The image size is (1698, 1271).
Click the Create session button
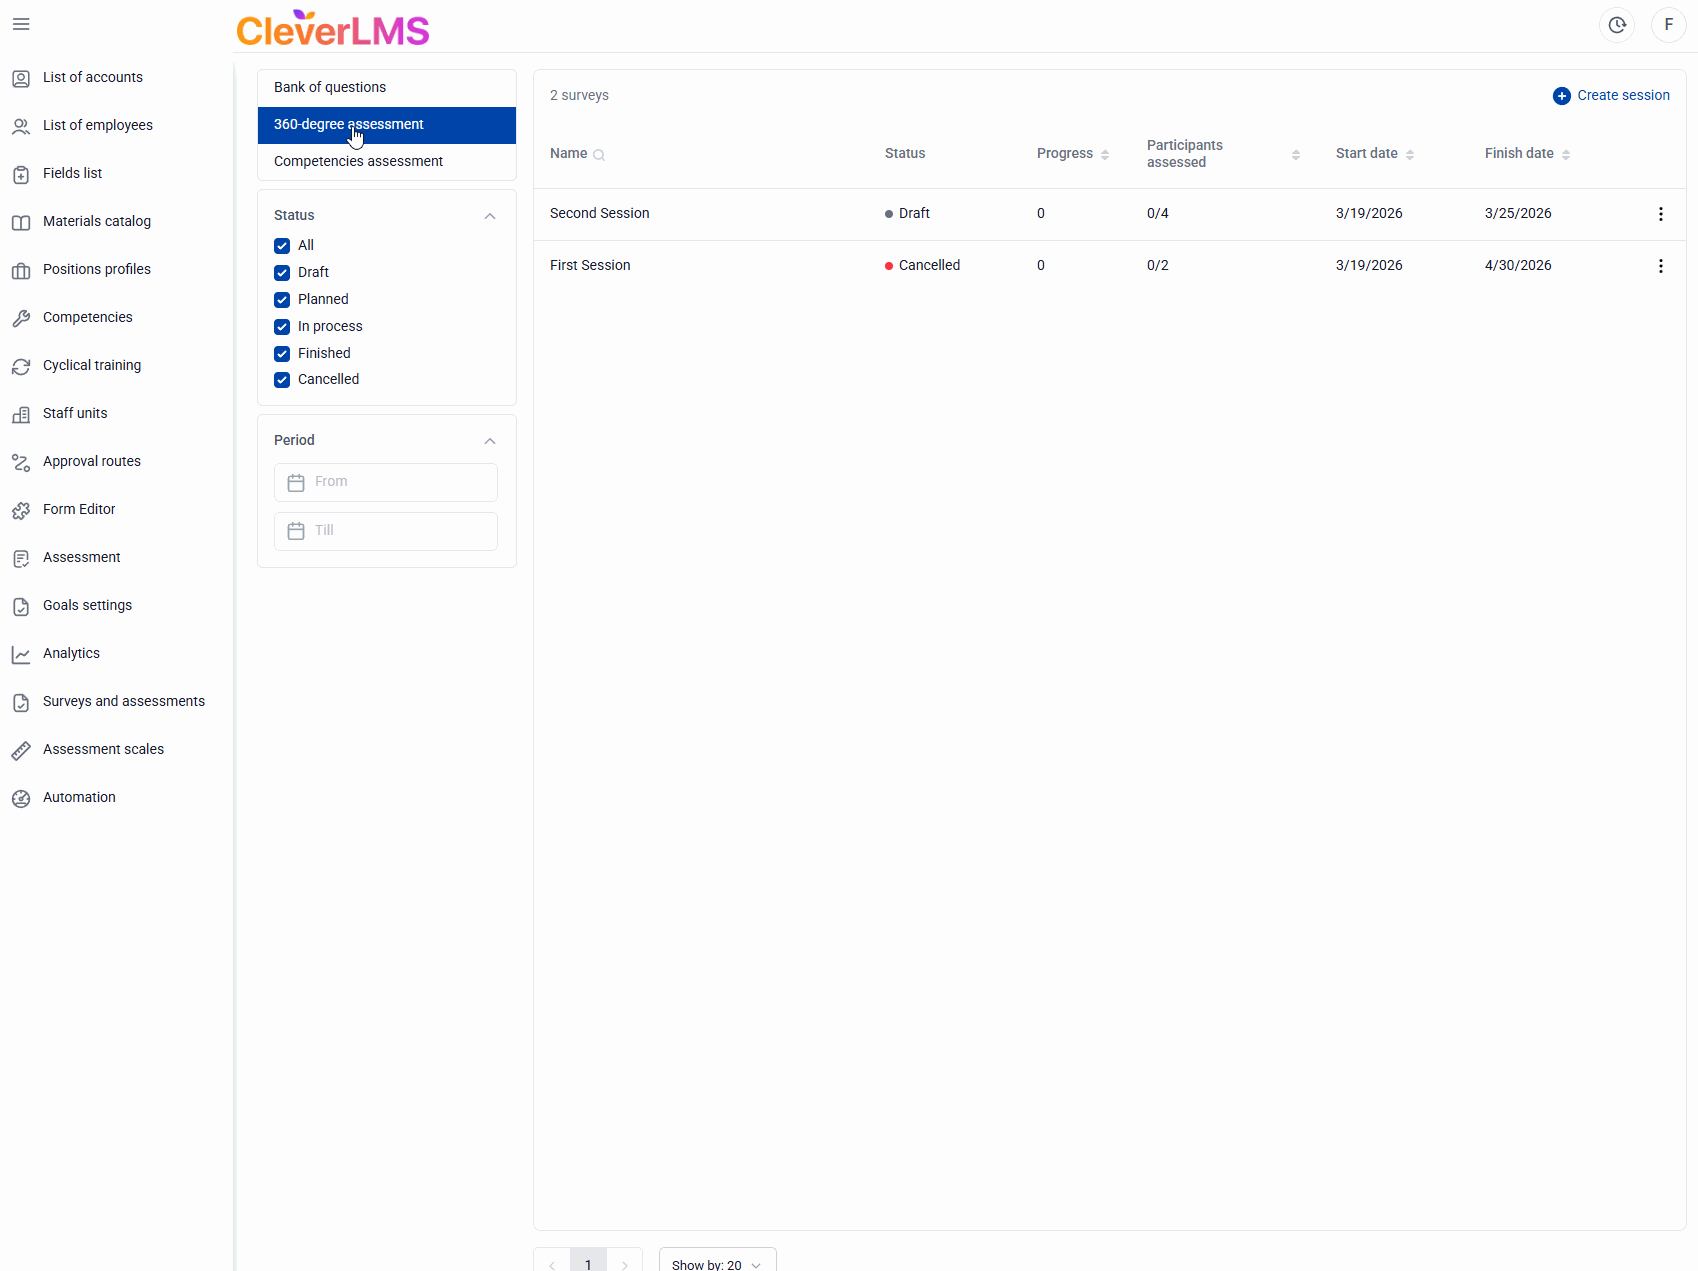tap(1611, 96)
